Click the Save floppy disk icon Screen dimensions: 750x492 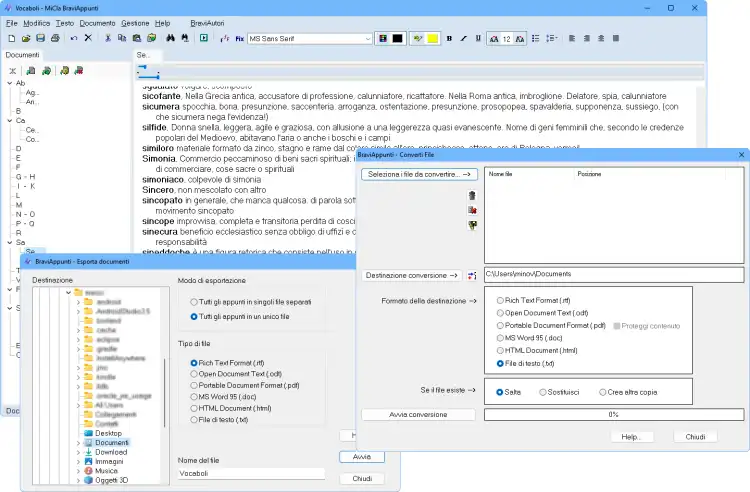[41, 38]
